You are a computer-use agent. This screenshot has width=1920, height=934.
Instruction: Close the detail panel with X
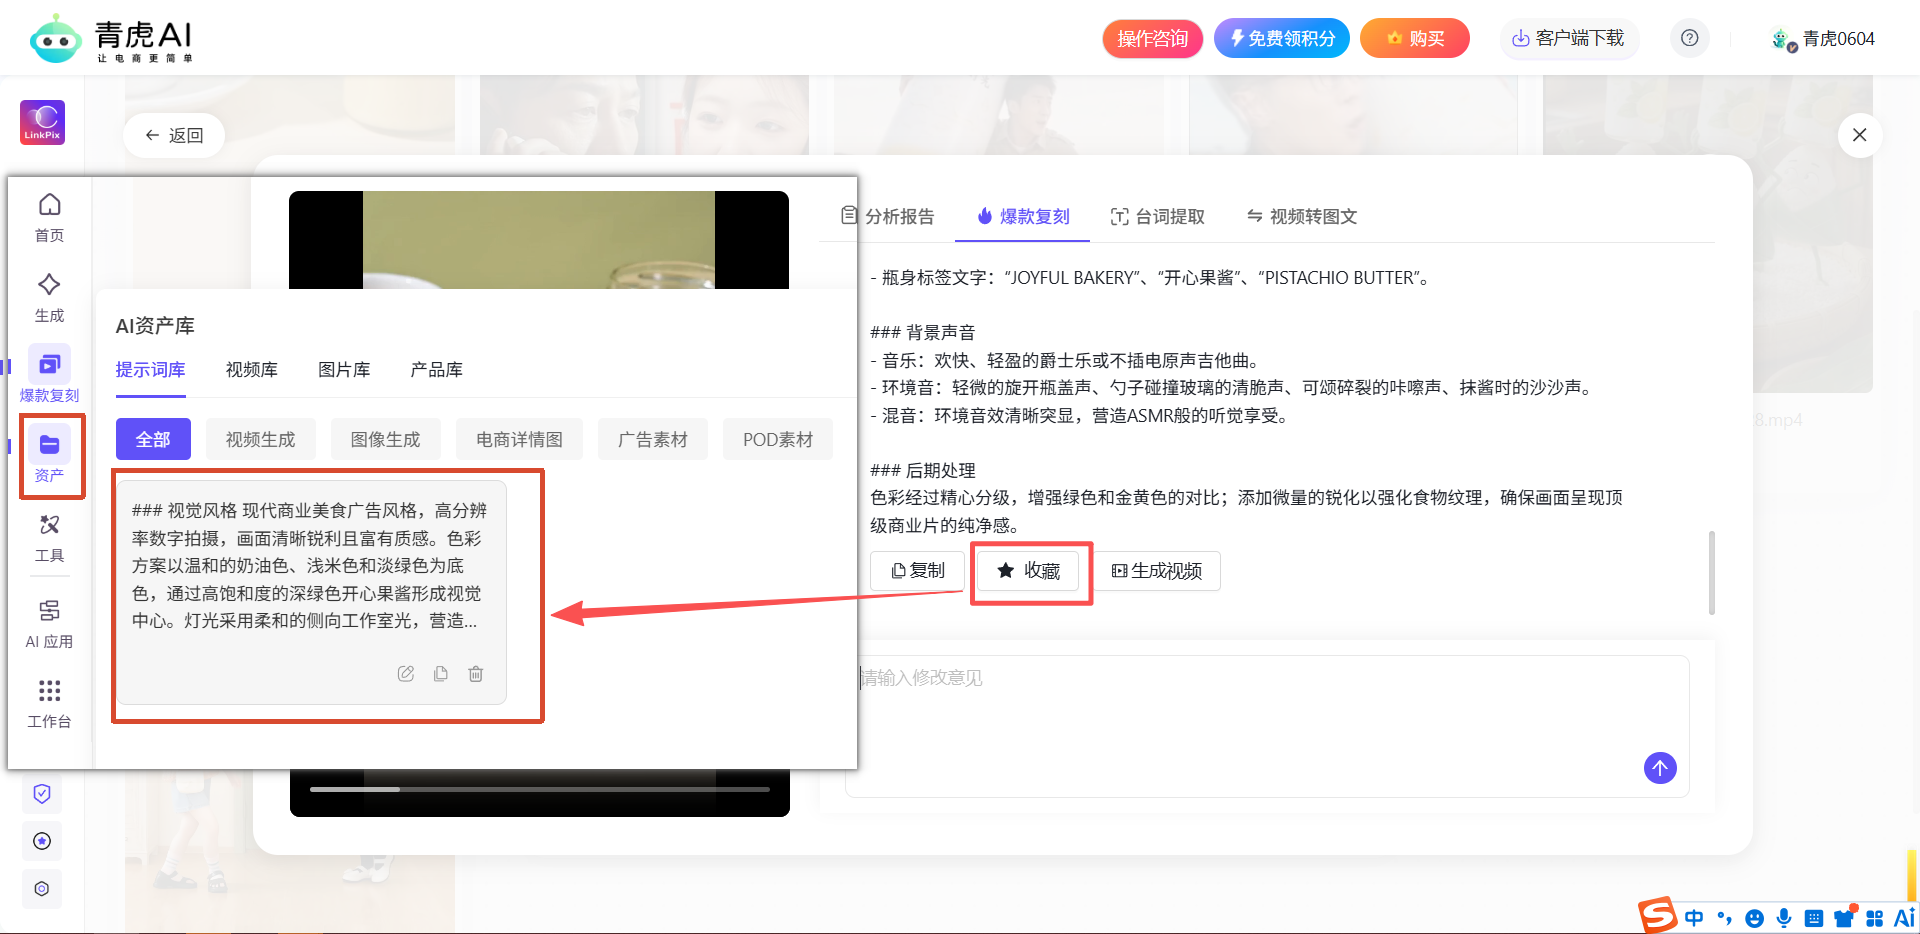click(1860, 135)
